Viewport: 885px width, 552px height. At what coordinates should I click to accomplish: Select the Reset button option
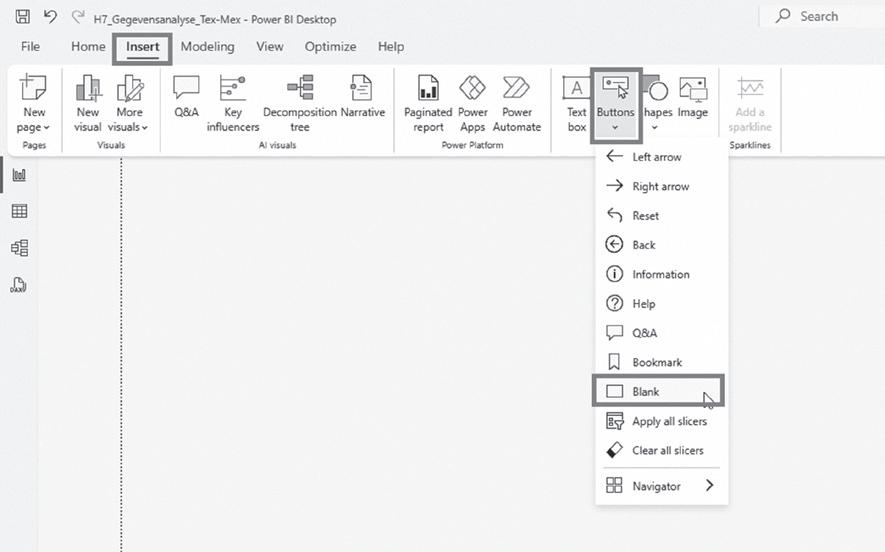(x=661, y=216)
